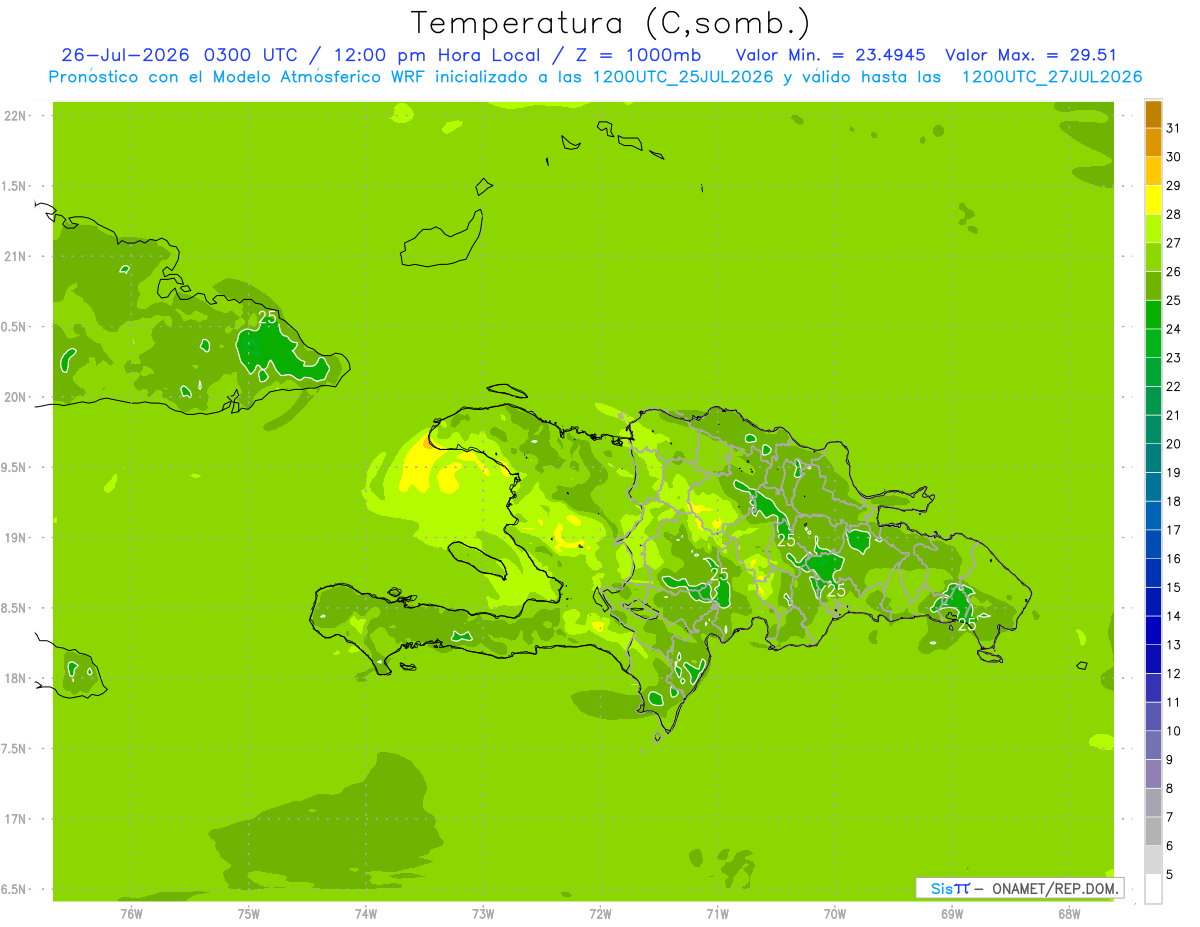1200x927 pixels.
Task: Pick the gray swatch between 7 and 8
Action: [1153, 803]
